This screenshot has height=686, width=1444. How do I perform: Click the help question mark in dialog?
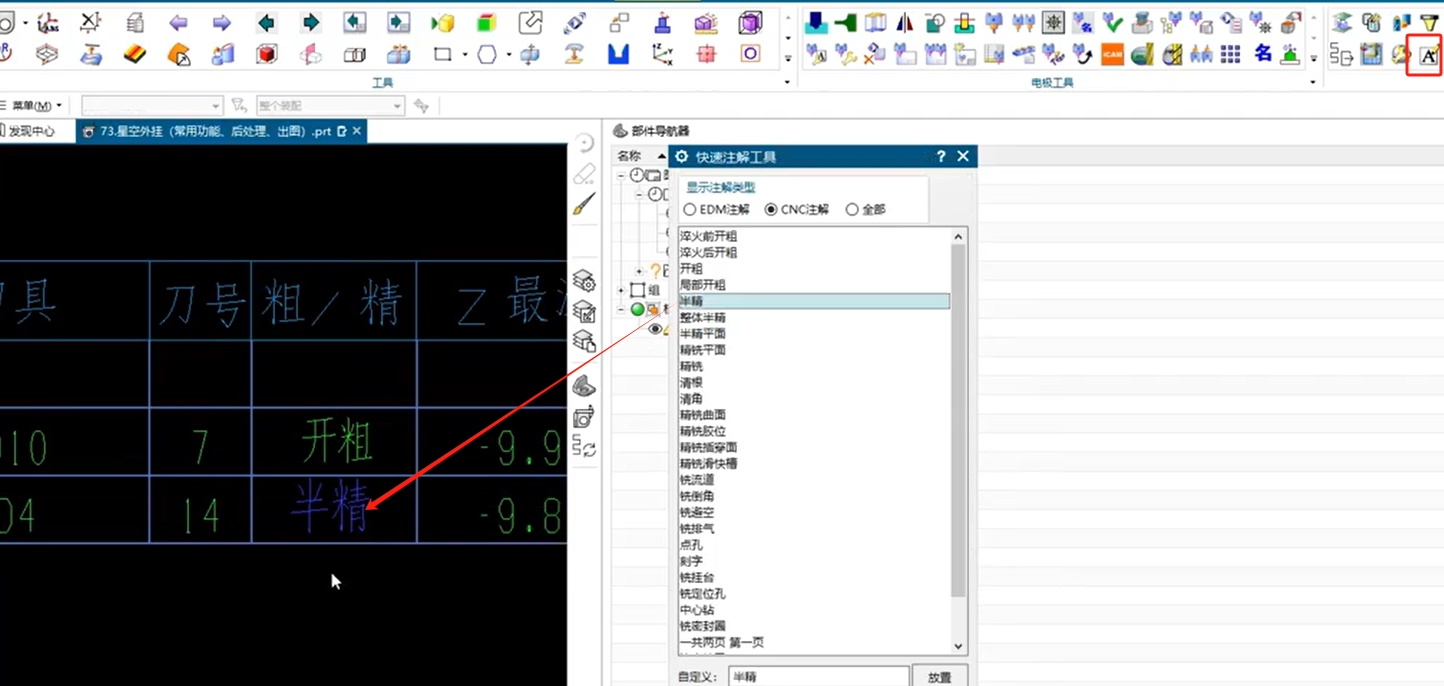coord(940,157)
